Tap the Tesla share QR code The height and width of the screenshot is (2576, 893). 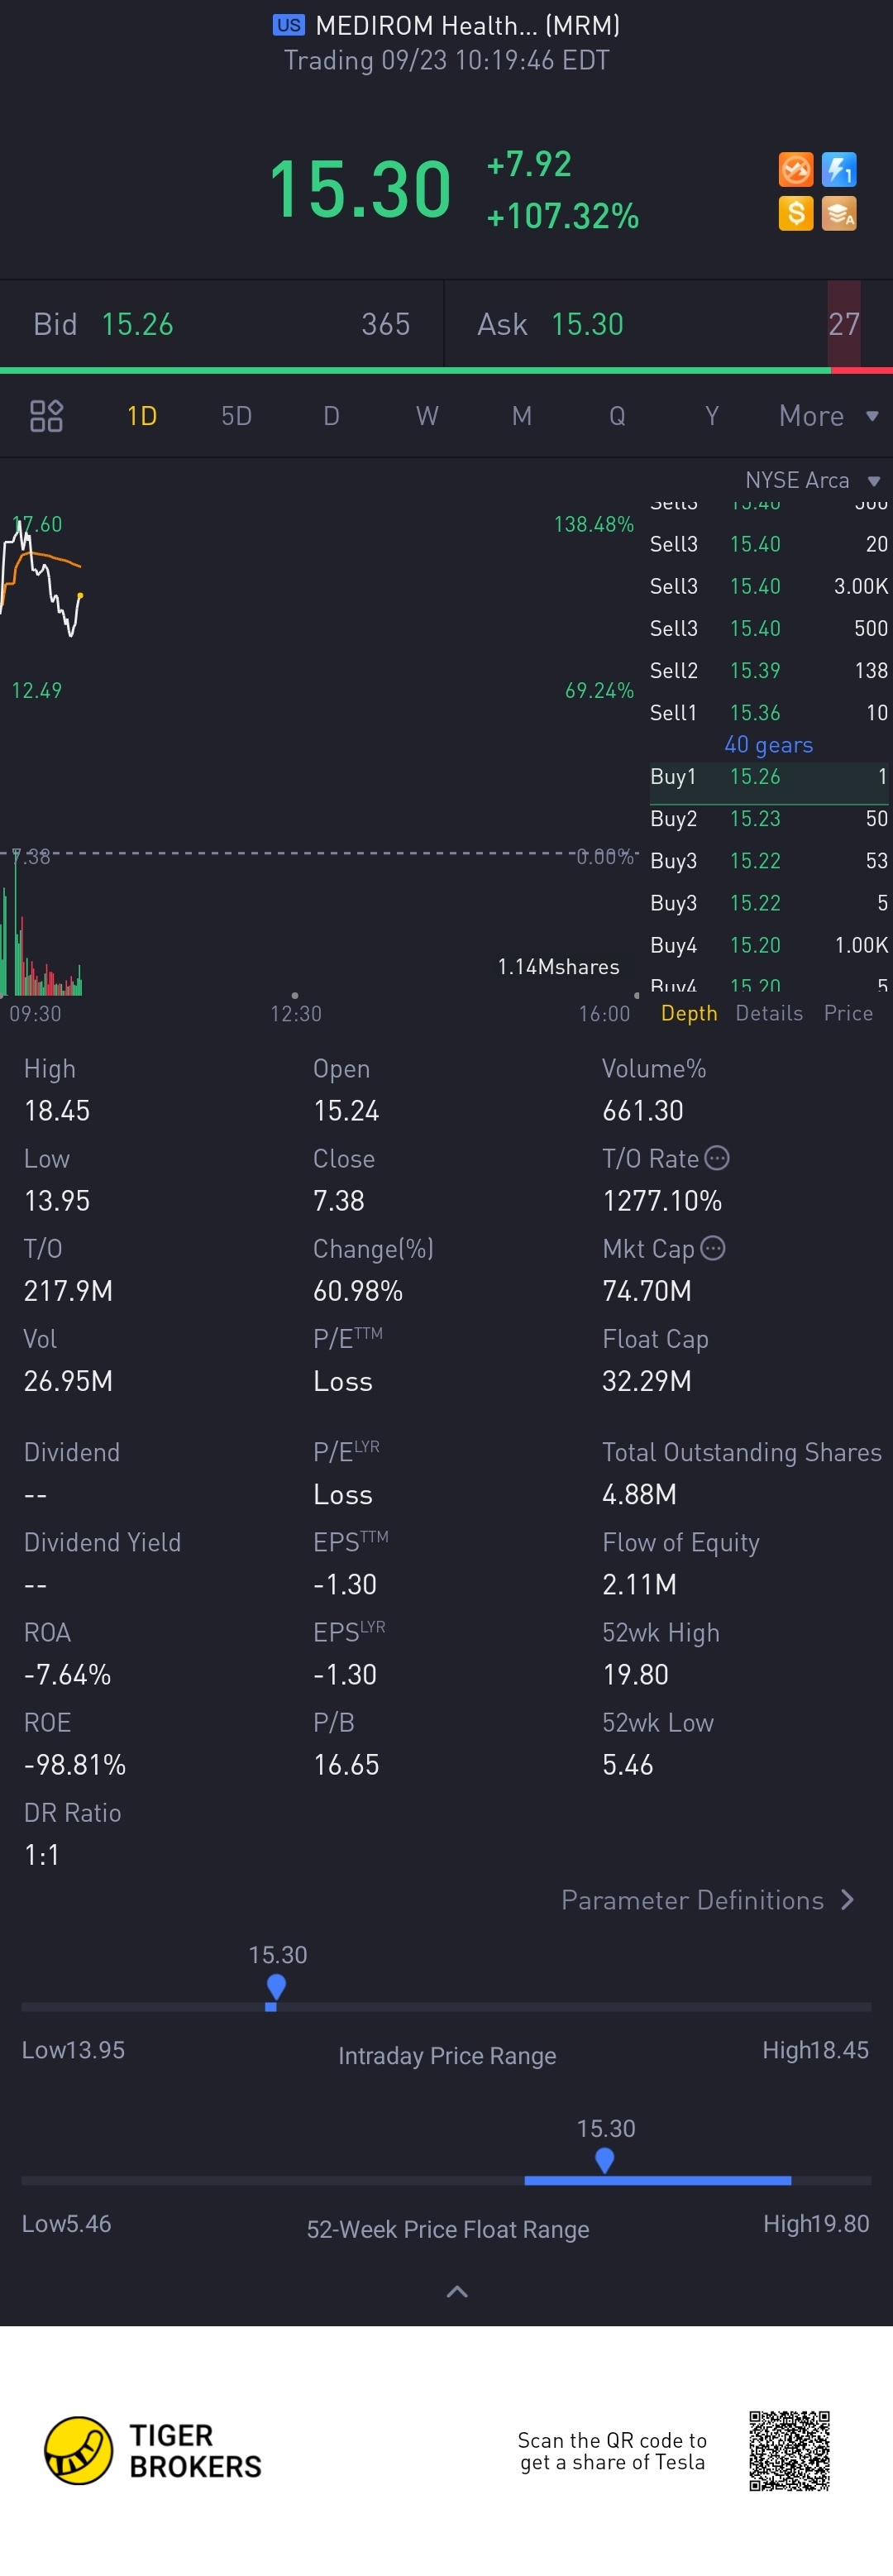[x=789, y=2451]
